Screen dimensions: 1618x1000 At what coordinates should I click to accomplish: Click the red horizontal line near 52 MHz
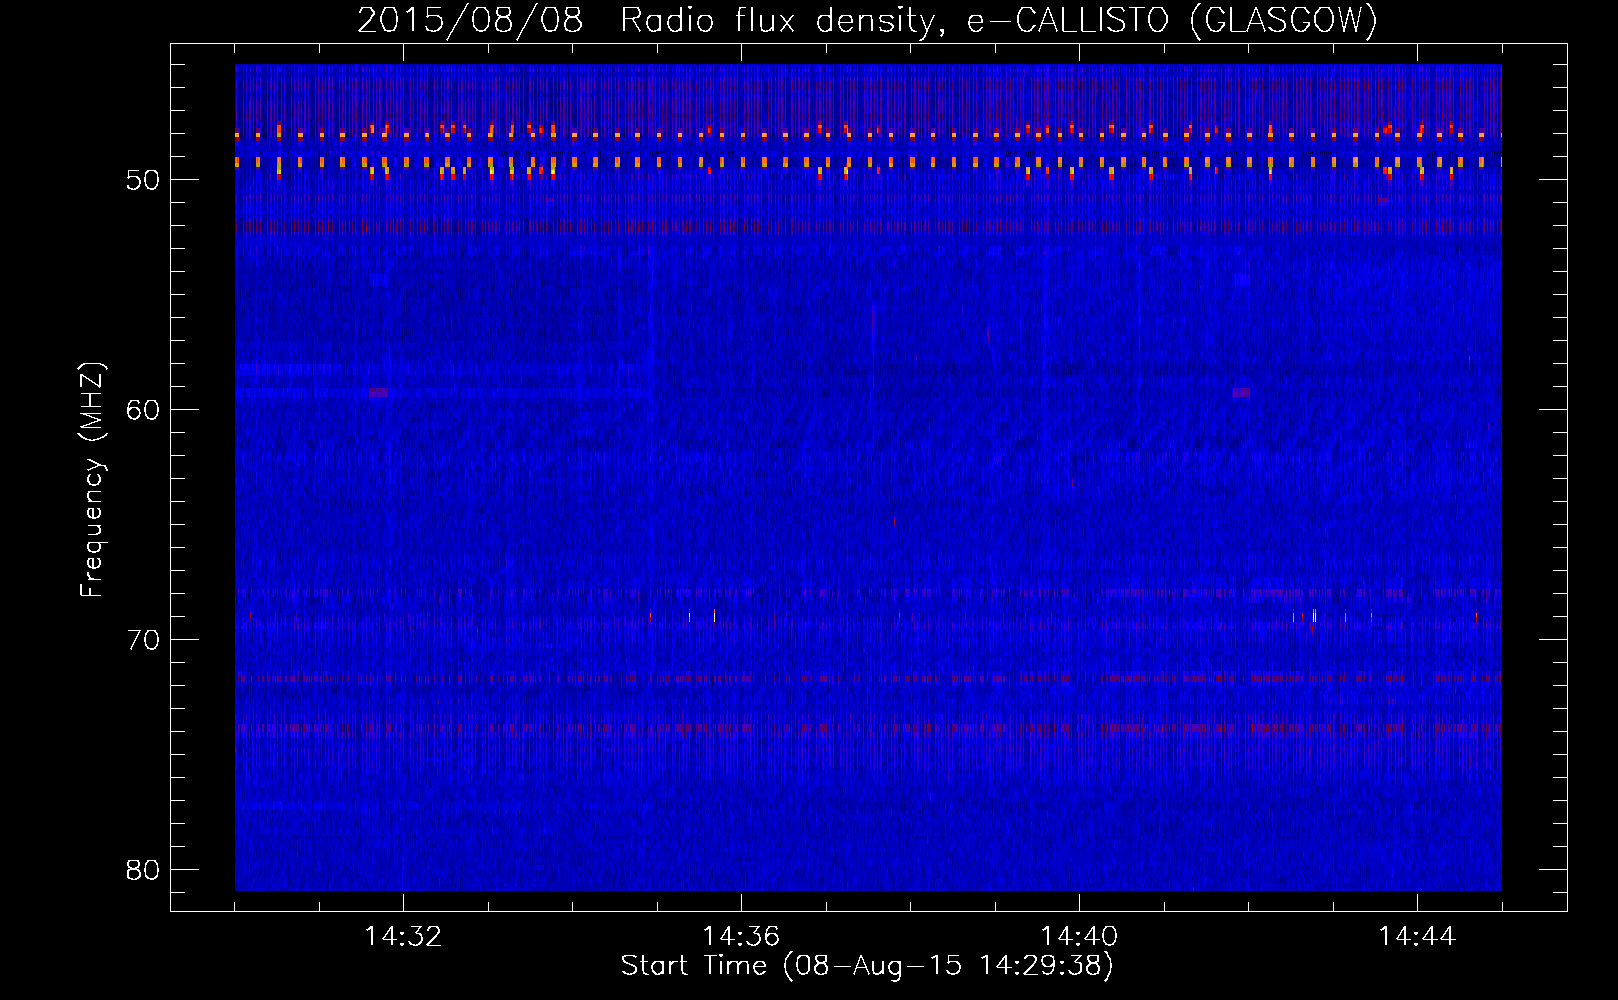point(868,227)
